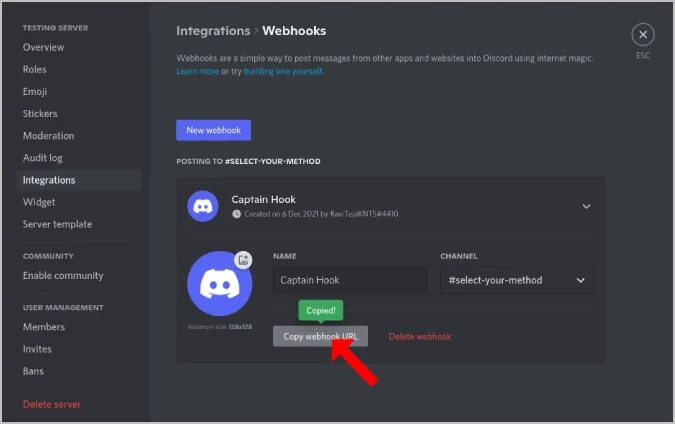Image resolution: width=675 pixels, height=424 pixels.
Task: Click the clock icon beside creation date
Action: (236, 214)
